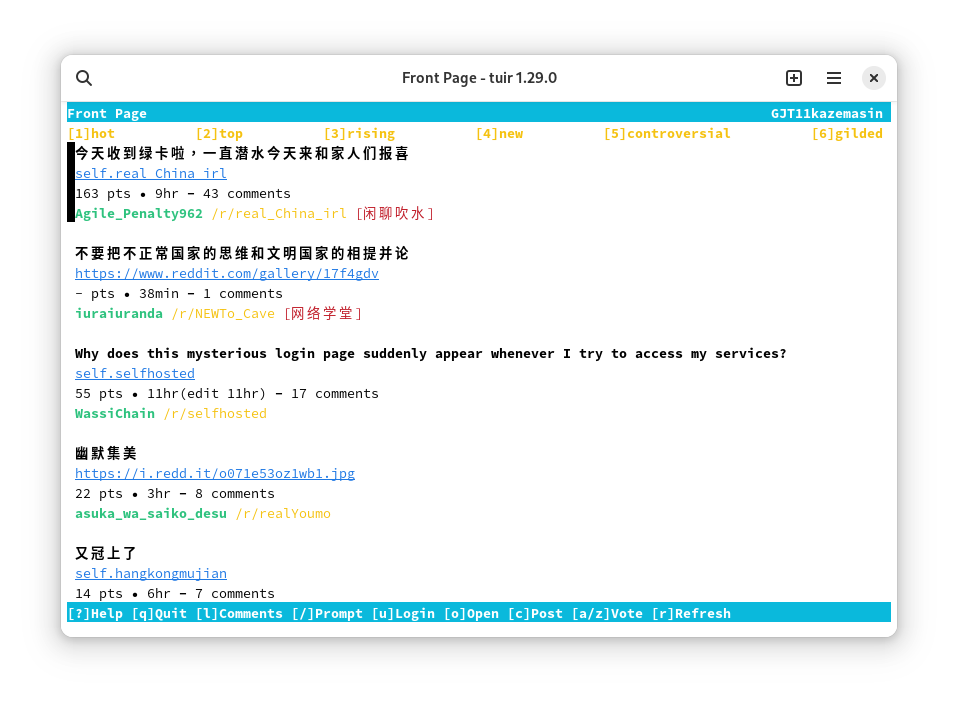
Task: Click the /r/realYoumo subreddit label
Action: (283, 514)
